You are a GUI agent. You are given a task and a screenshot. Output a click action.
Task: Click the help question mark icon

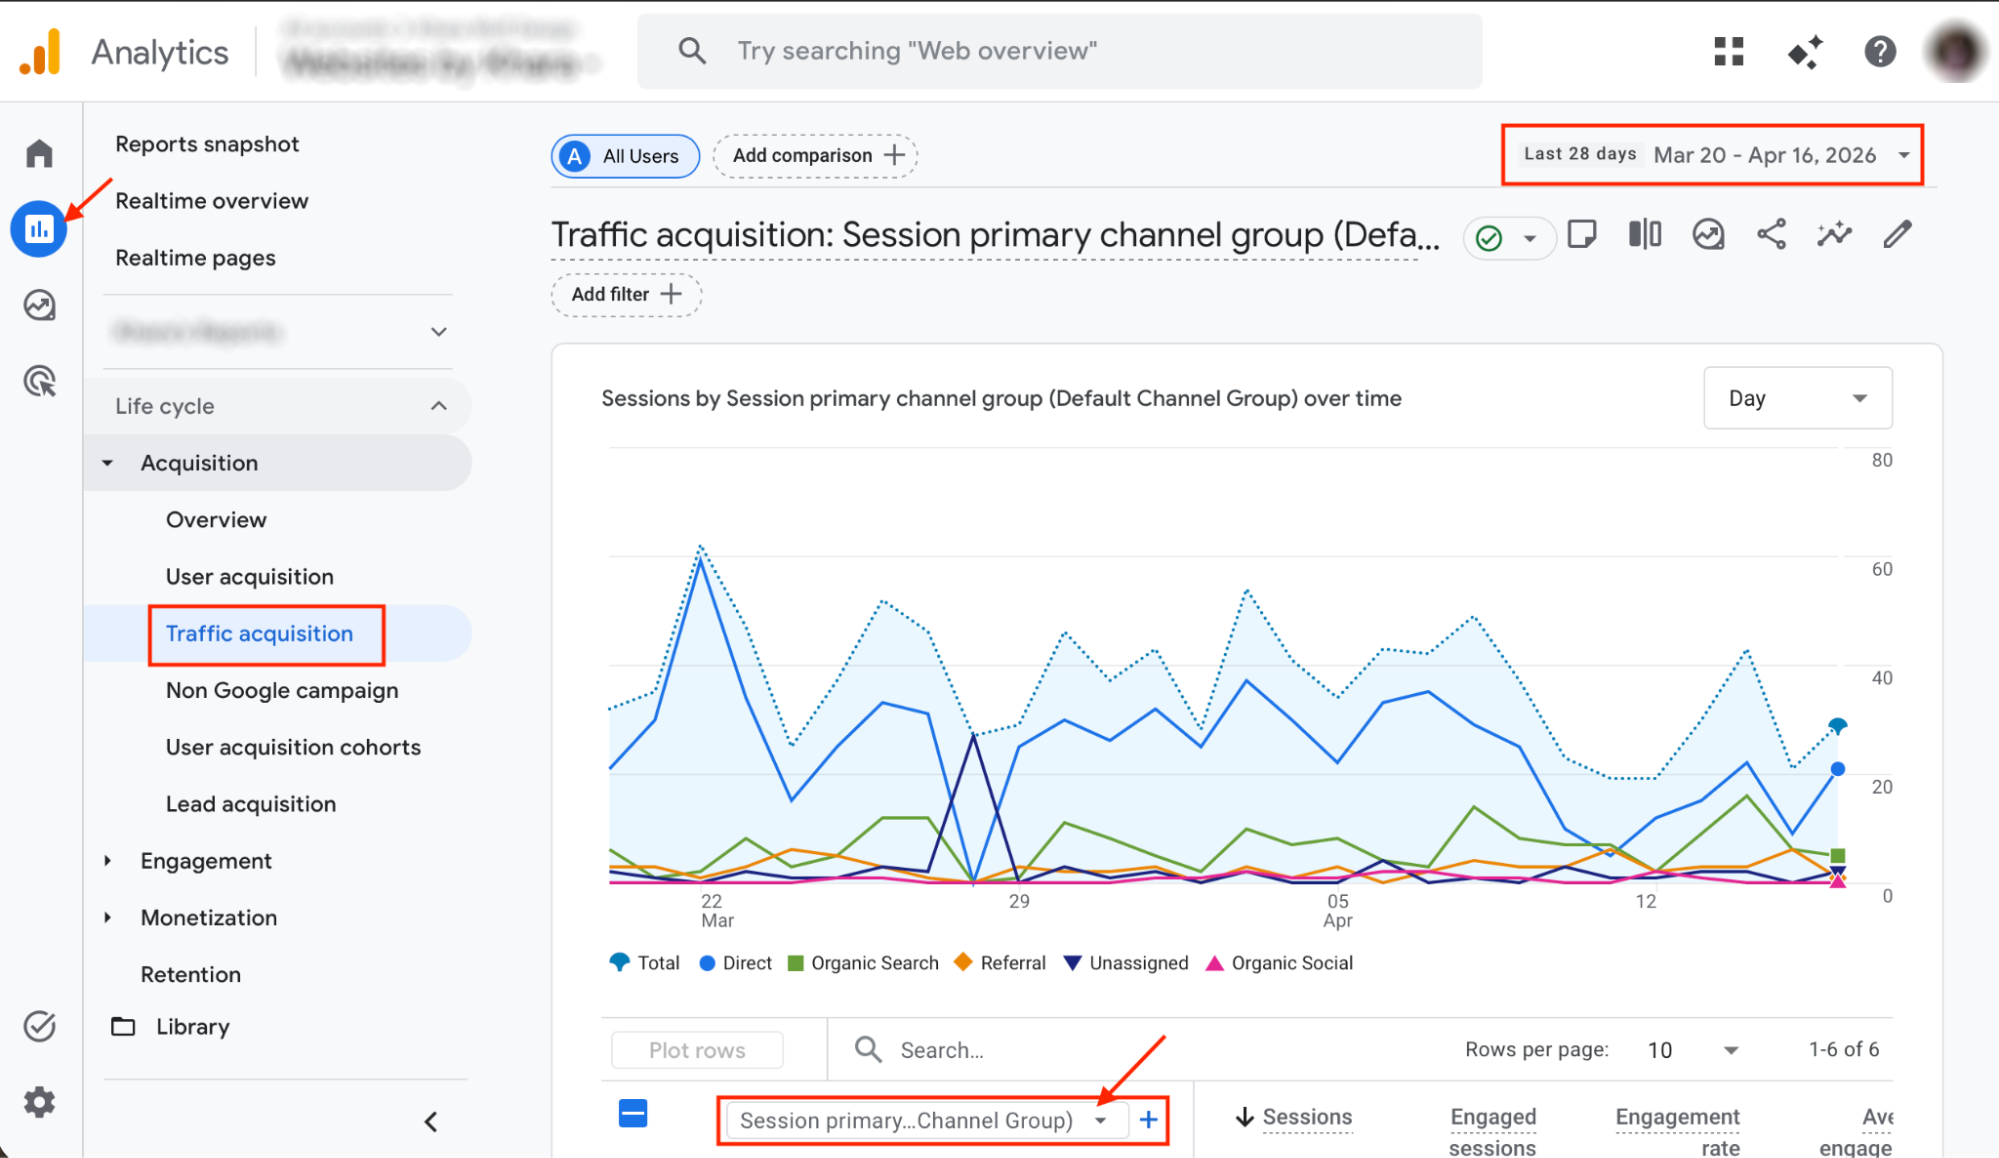[1880, 52]
